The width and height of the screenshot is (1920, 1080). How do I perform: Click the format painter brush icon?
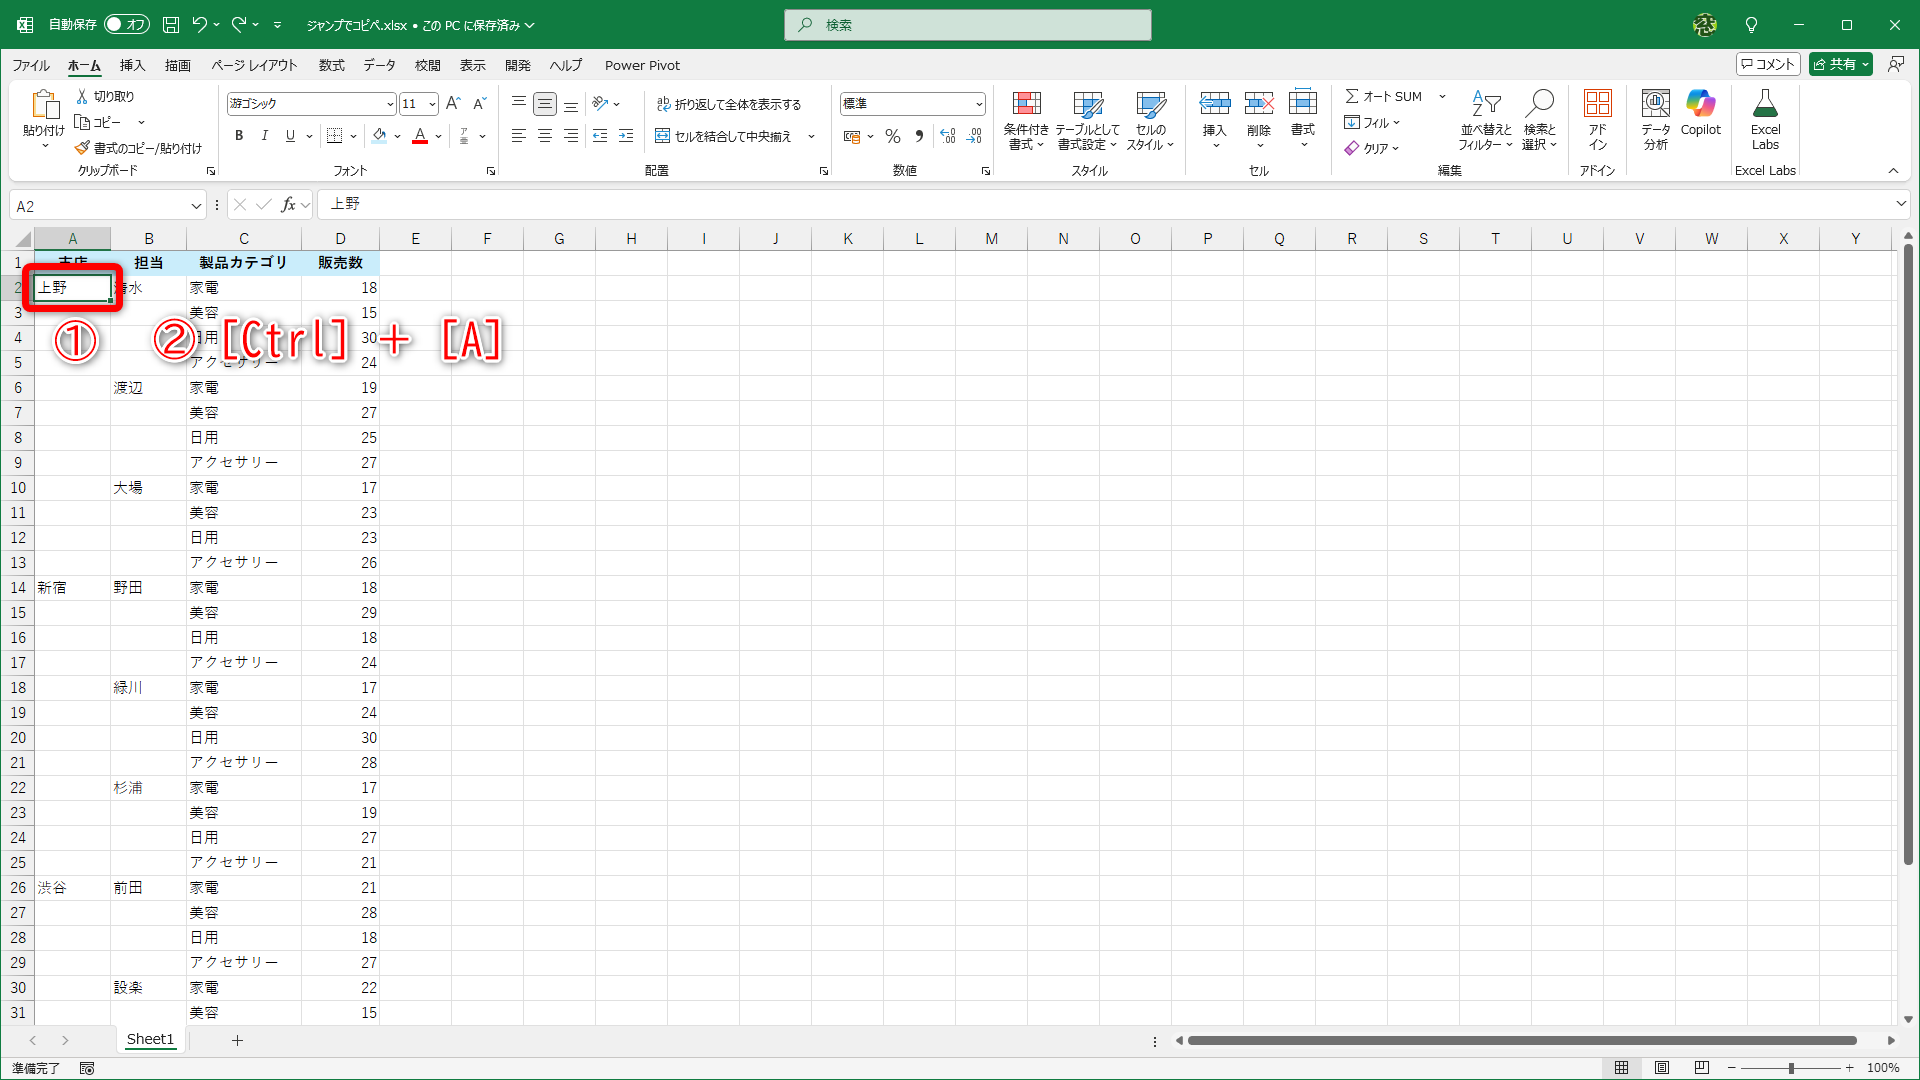point(82,148)
